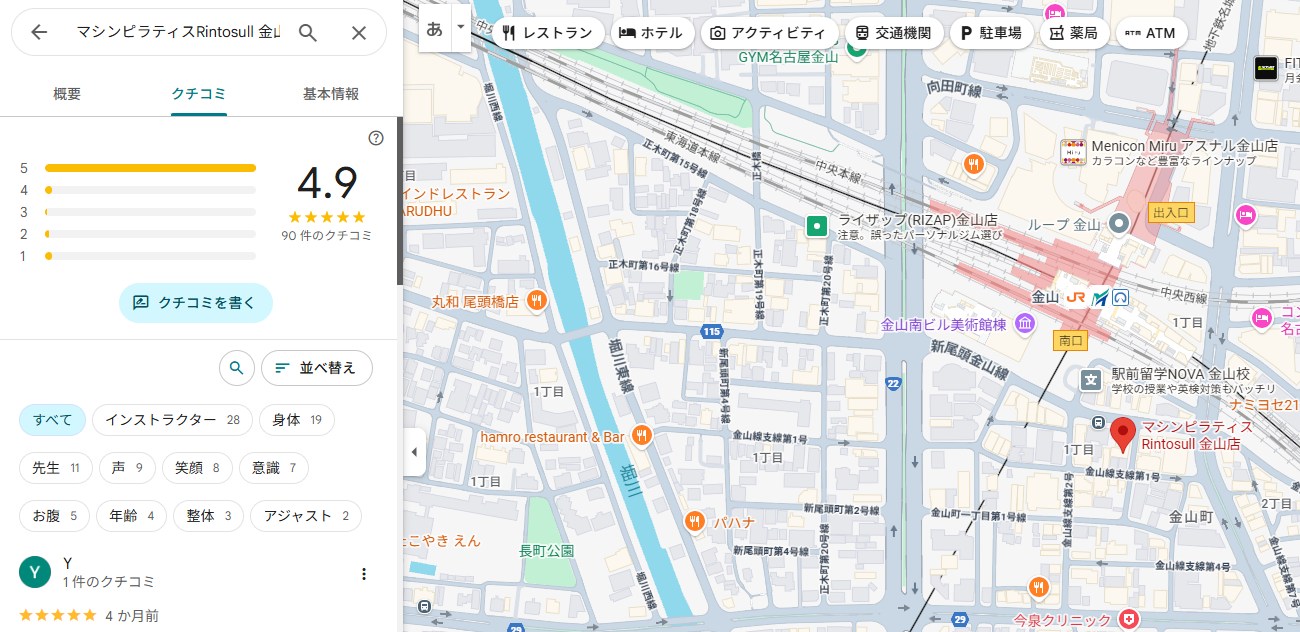Click the back arrow in search box

pyautogui.click(x=39, y=33)
